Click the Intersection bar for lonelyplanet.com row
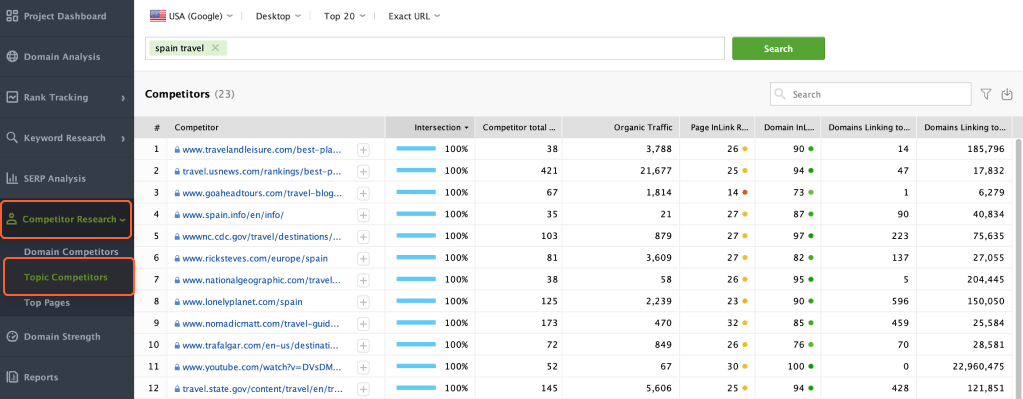Viewport: 1023px width, 399px height. (416, 302)
